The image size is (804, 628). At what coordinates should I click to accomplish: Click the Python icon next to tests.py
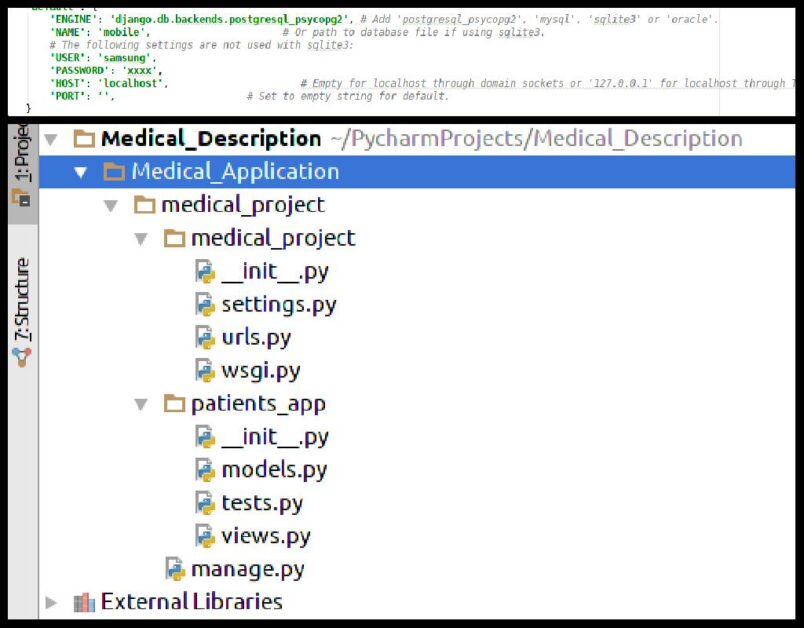(205, 502)
